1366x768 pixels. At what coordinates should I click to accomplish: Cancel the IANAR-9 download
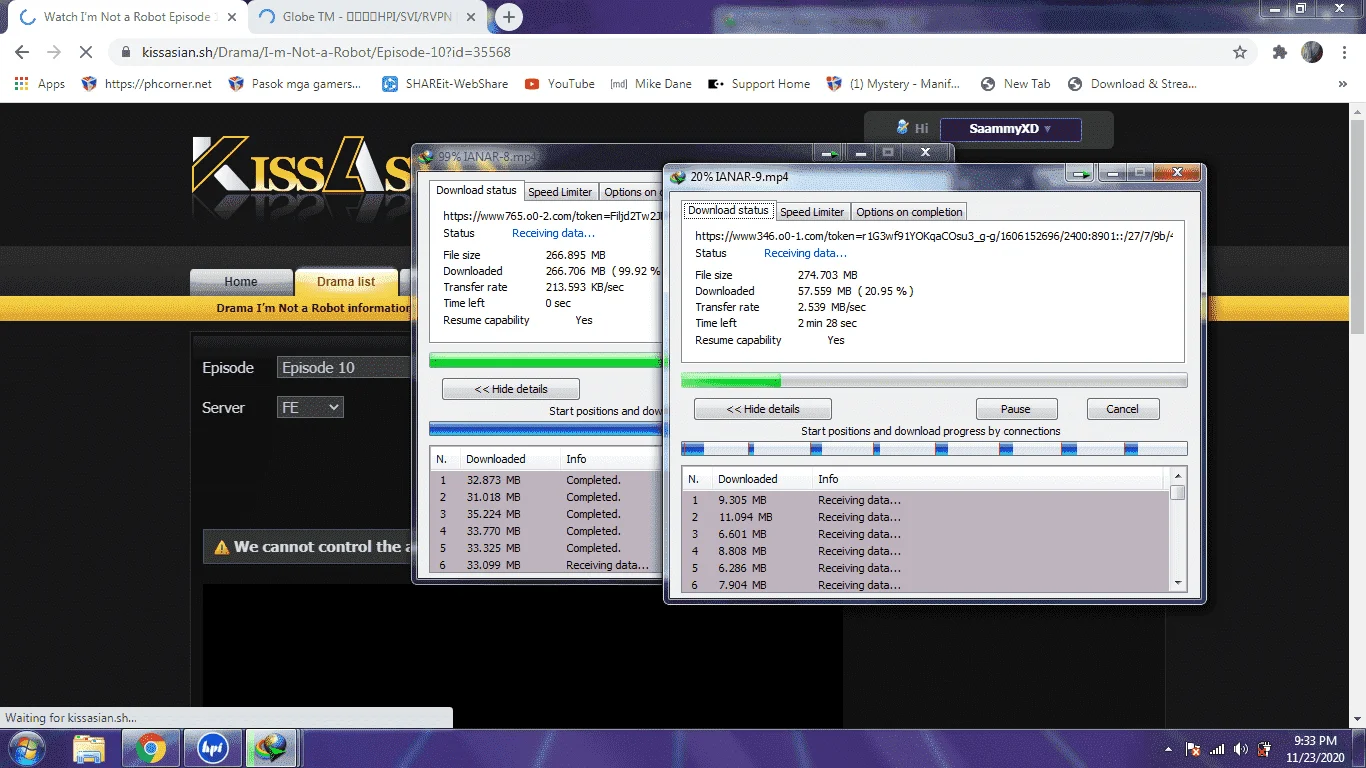coord(1122,409)
